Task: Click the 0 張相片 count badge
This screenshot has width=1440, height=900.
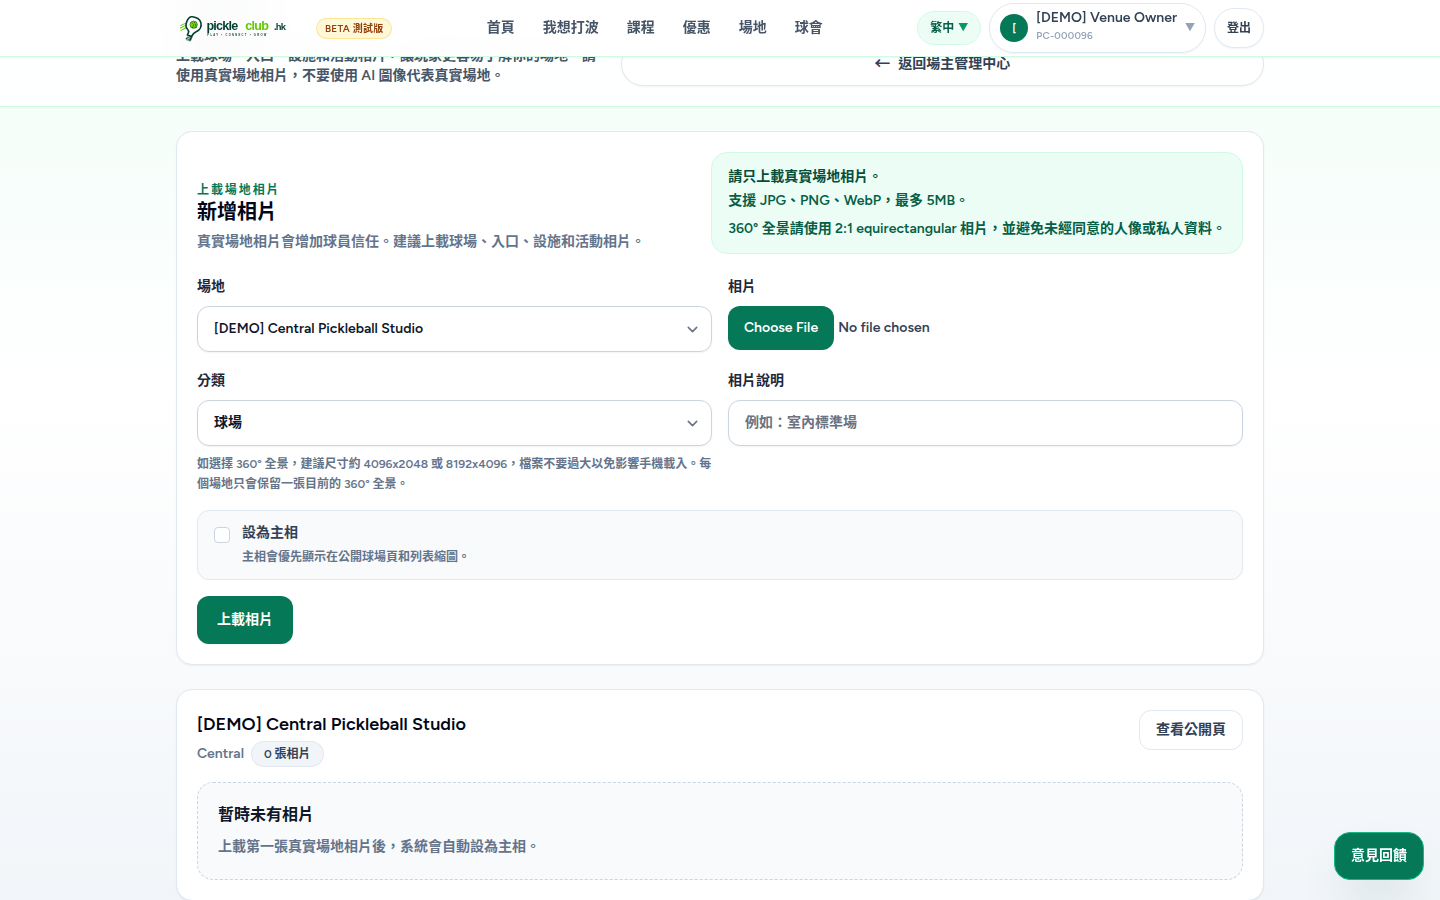Action: [287, 754]
